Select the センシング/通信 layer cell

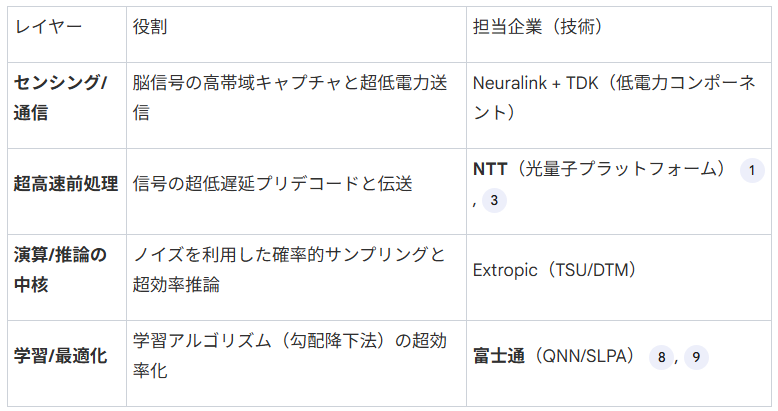(60, 97)
